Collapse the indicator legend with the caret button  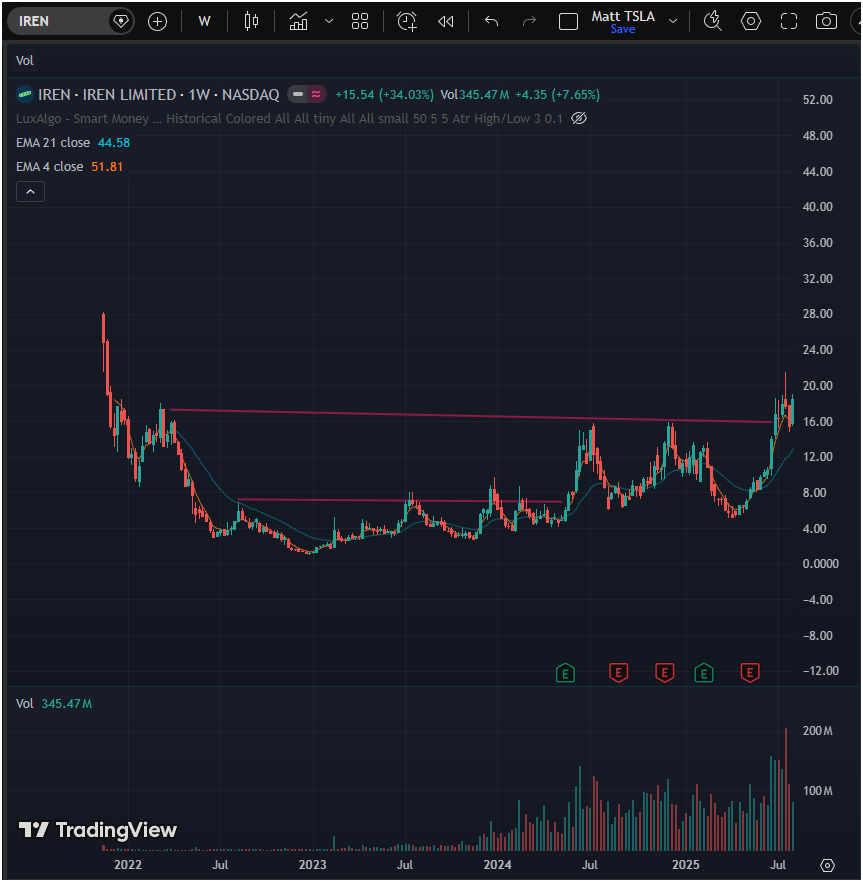(x=30, y=192)
